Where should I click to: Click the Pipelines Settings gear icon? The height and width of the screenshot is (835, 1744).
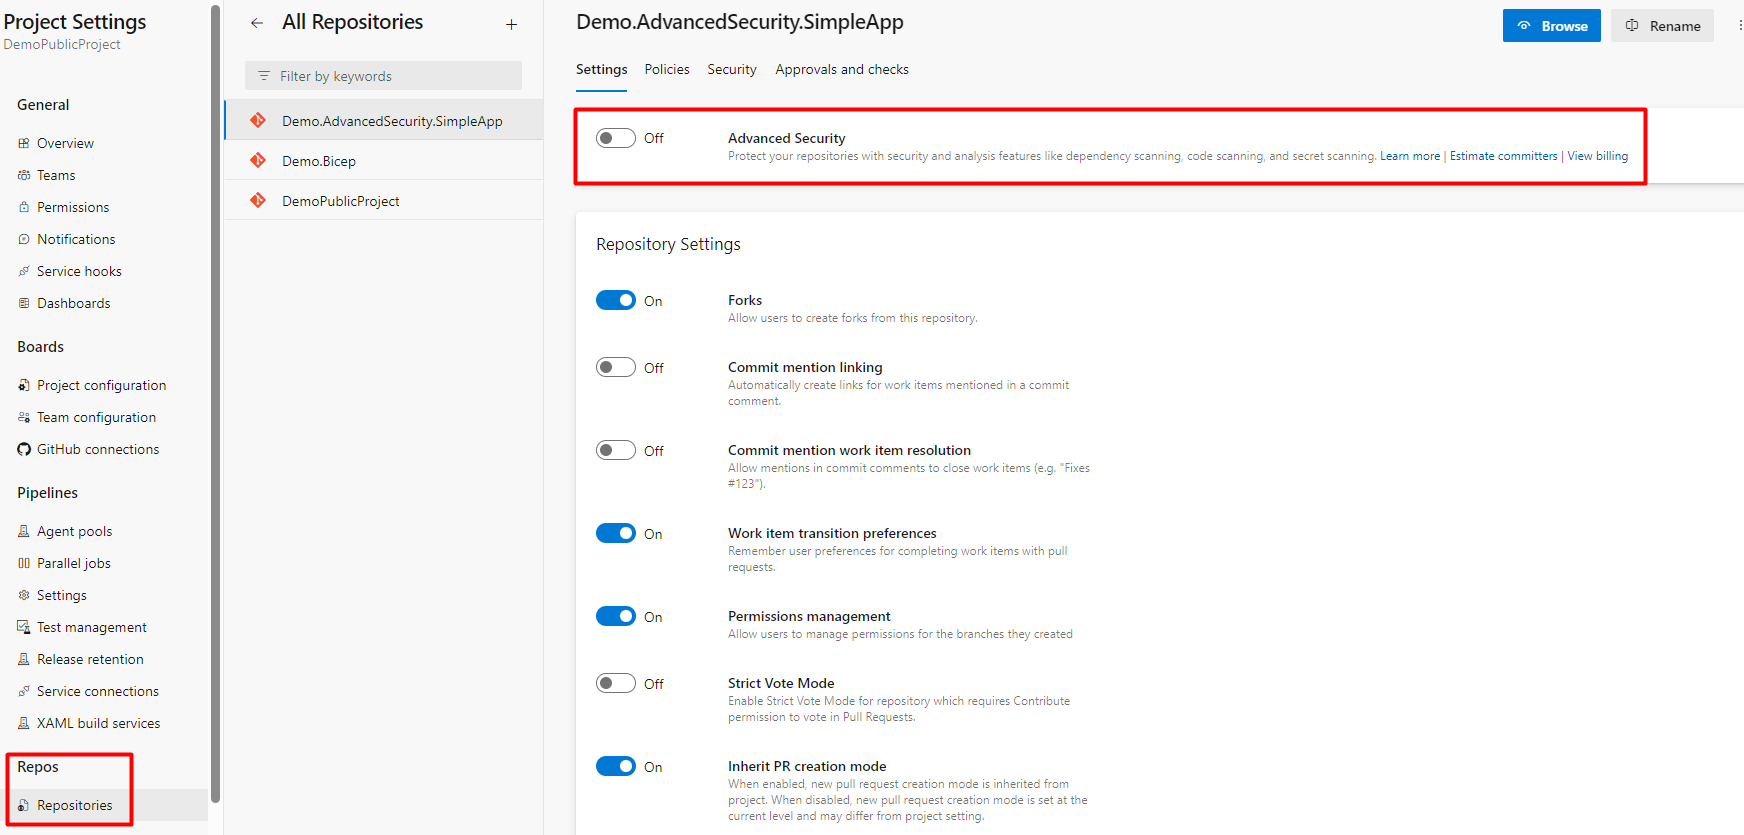click(24, 595)
